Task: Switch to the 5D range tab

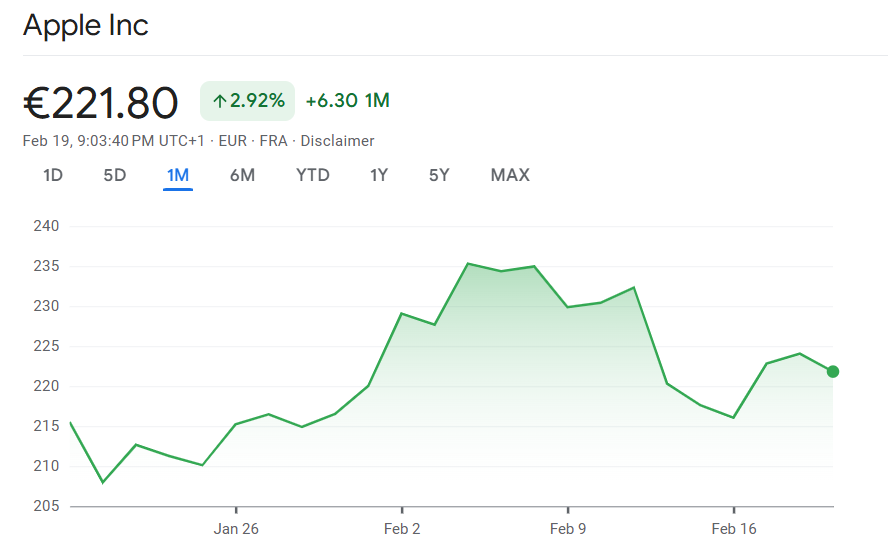Action: point(115,175)
